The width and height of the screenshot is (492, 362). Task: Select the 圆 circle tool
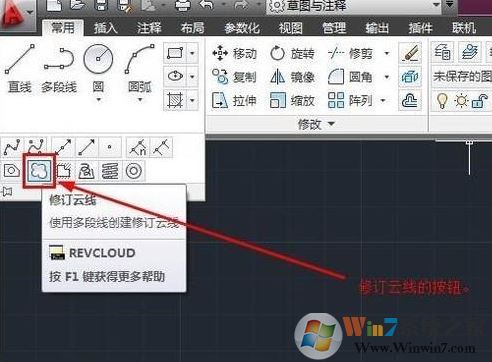[x=98, y=67]
